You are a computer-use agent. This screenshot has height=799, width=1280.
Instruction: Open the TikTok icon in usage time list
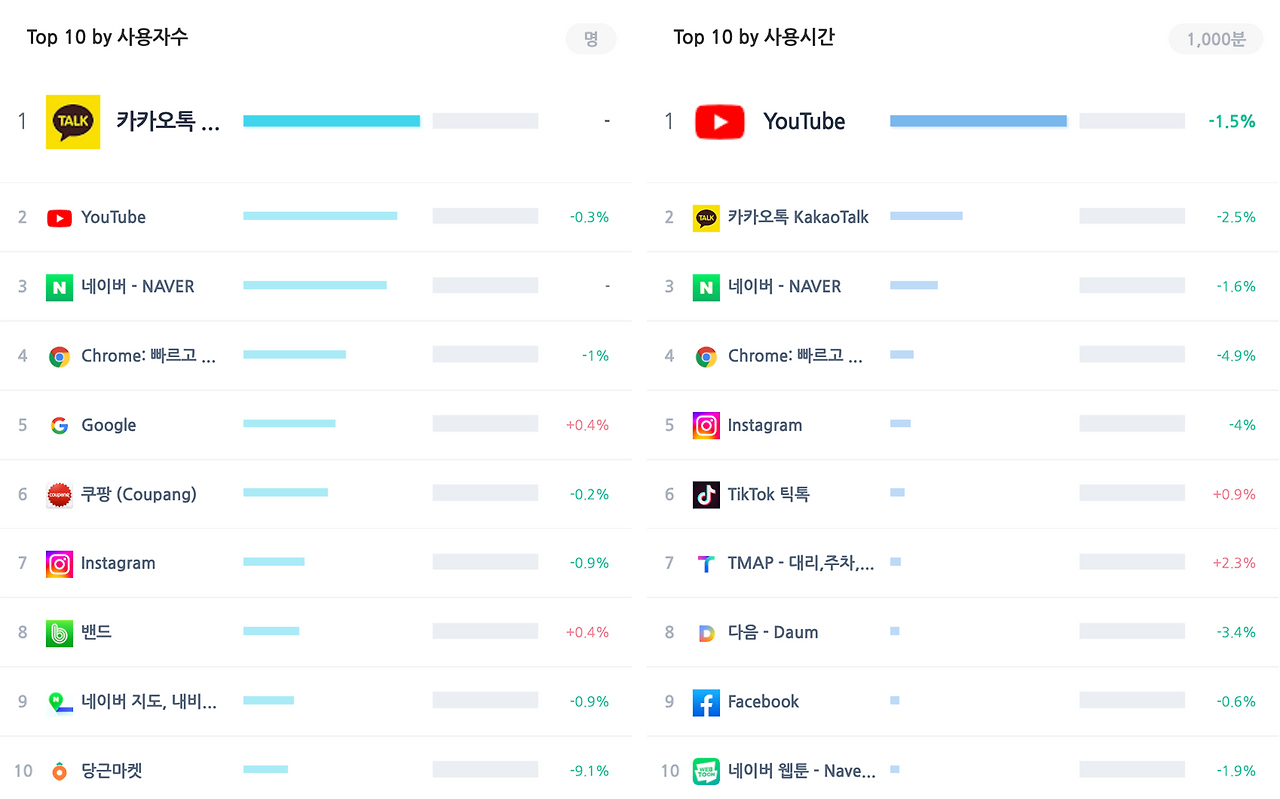click(706, 494)
